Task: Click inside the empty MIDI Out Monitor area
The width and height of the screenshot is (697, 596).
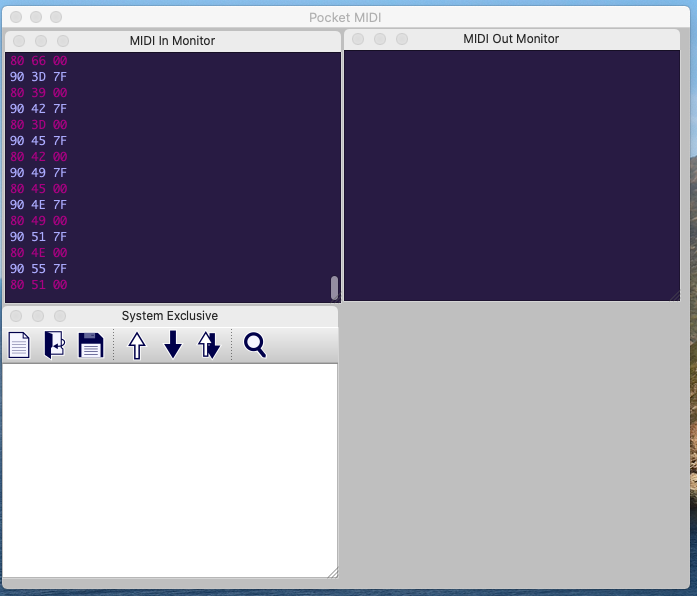Action: 512,175
